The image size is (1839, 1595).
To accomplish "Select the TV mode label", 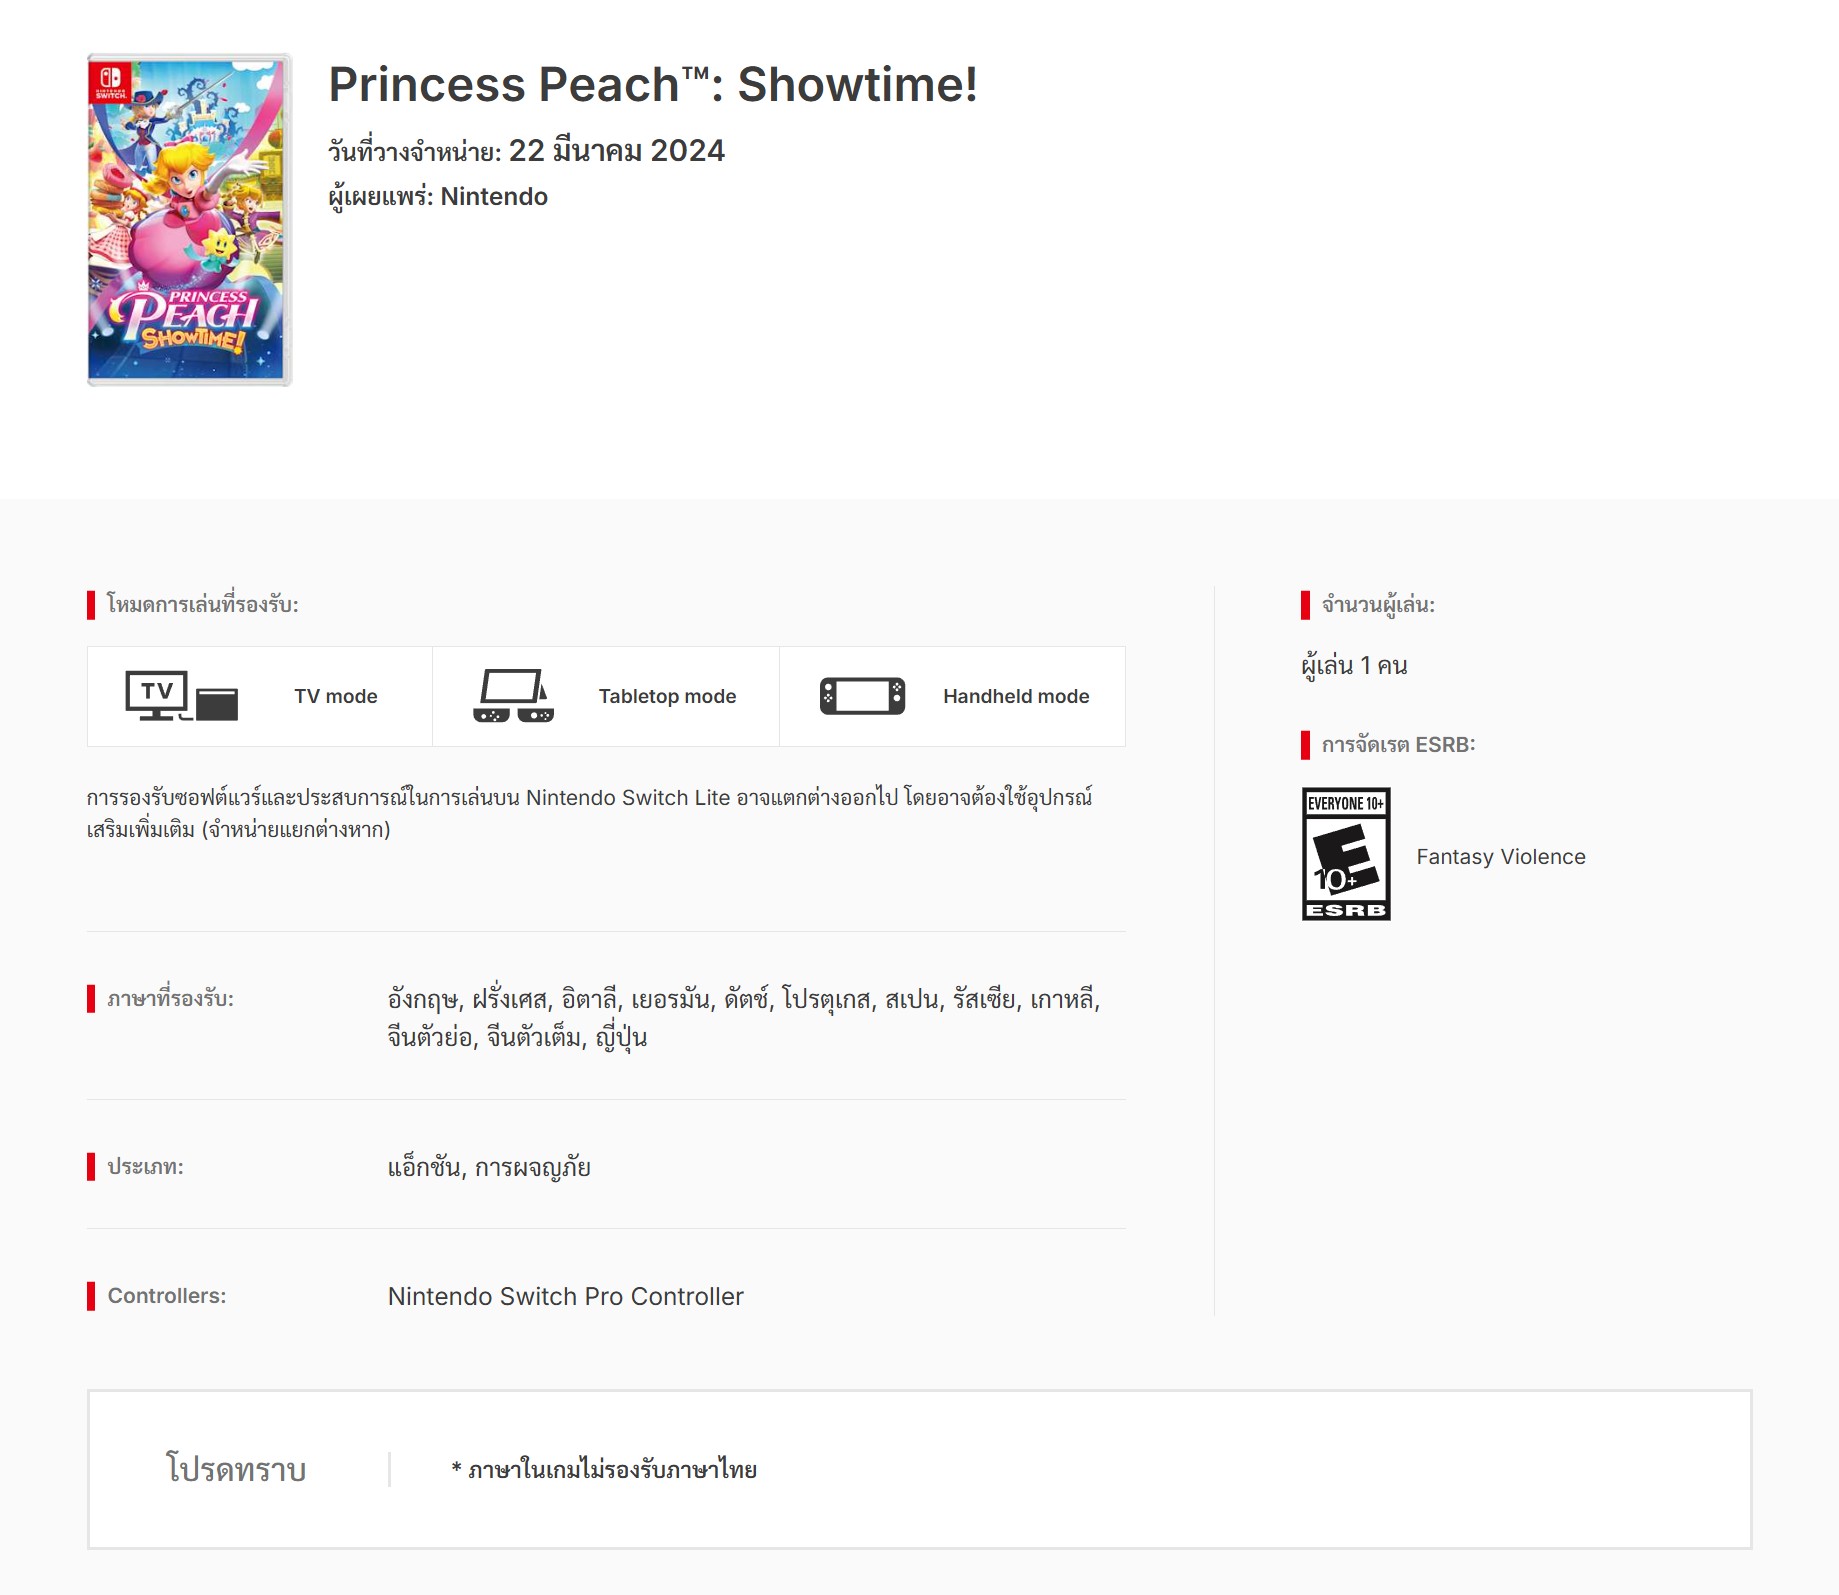I will [335, 696].
